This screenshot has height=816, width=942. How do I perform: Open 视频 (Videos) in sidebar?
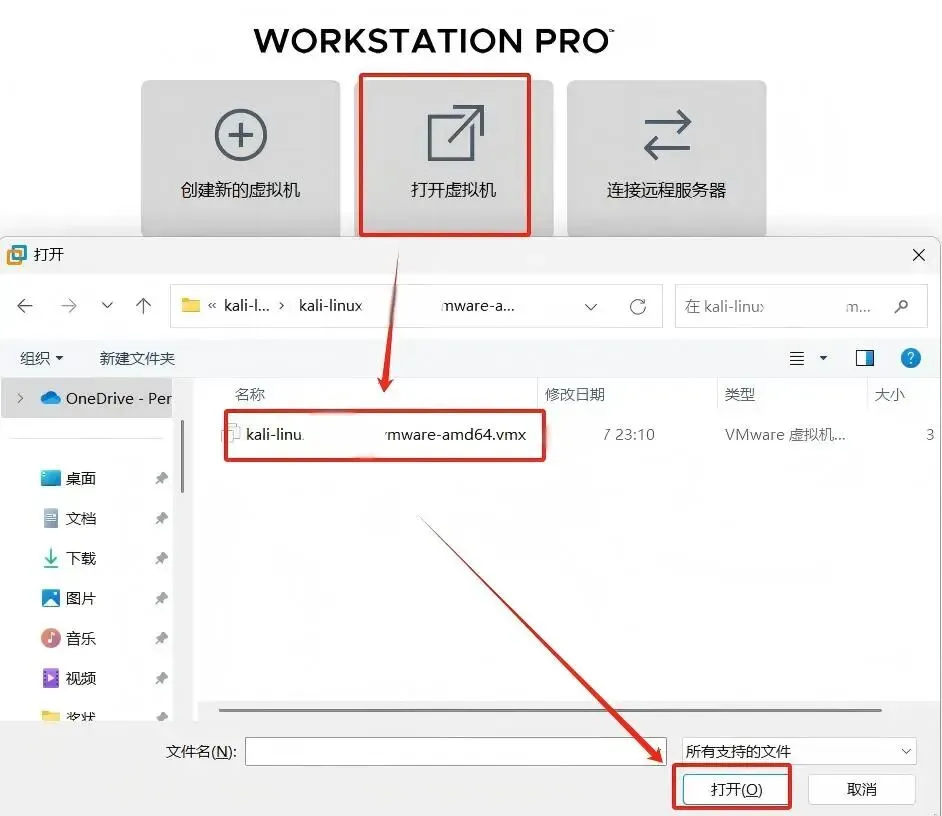point(81,678)
